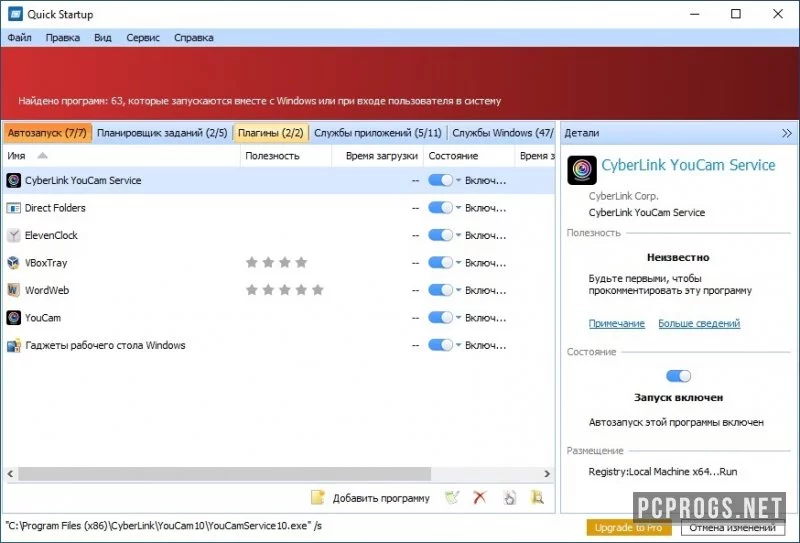Switch to Планировщик заданий (2/5) tab

[x=162, y=133]
